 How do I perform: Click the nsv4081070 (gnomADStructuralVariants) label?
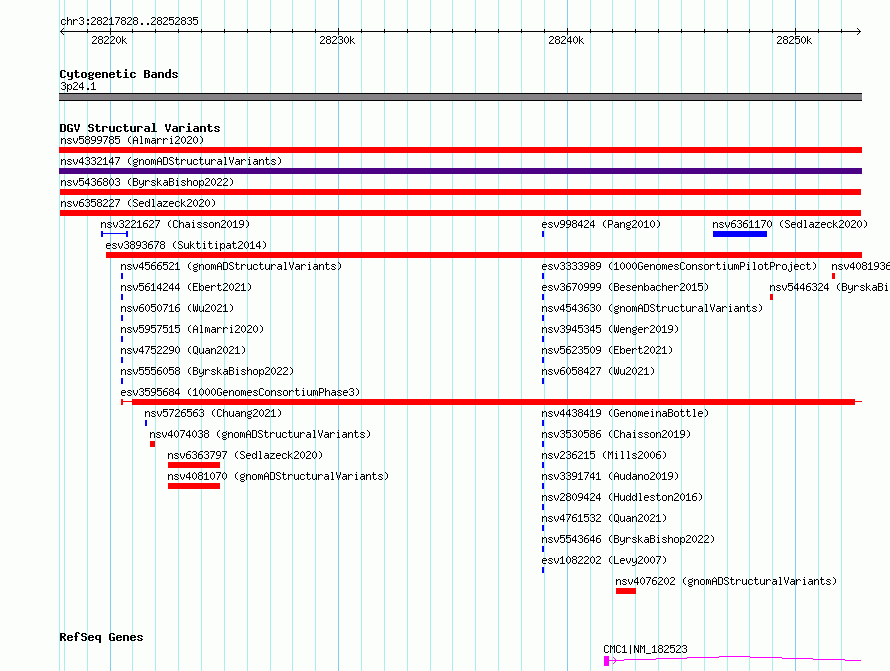278,476
